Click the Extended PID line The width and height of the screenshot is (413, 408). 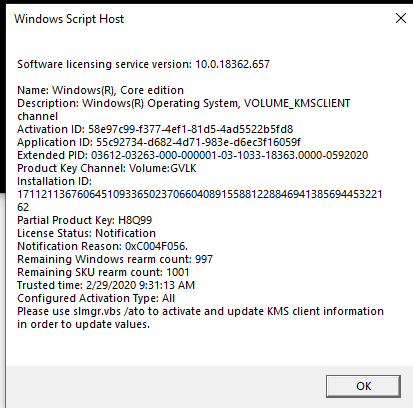pyautogui.click(x=193, y=155)
